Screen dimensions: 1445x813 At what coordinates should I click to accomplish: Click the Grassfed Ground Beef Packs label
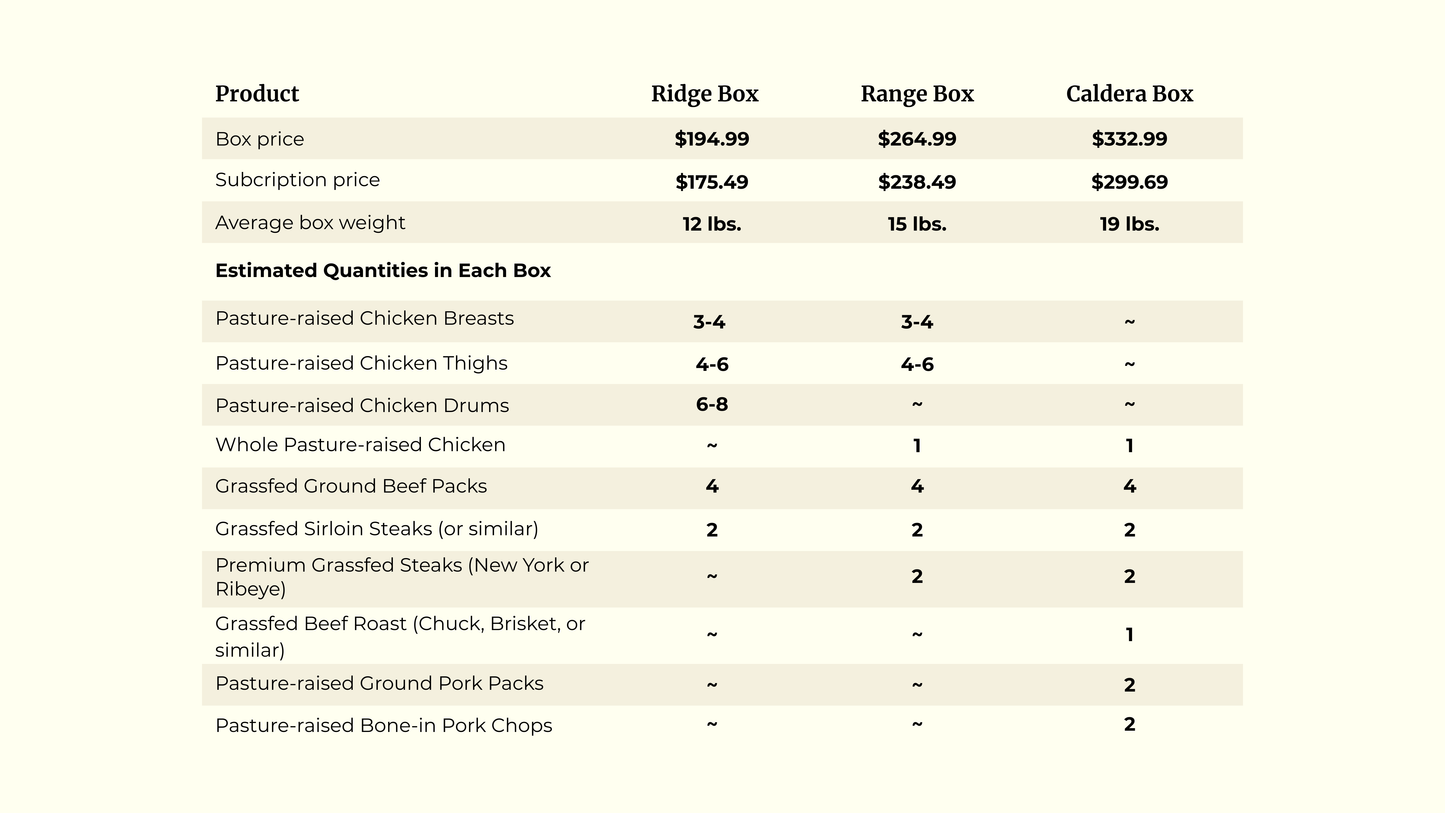(351, 487)
